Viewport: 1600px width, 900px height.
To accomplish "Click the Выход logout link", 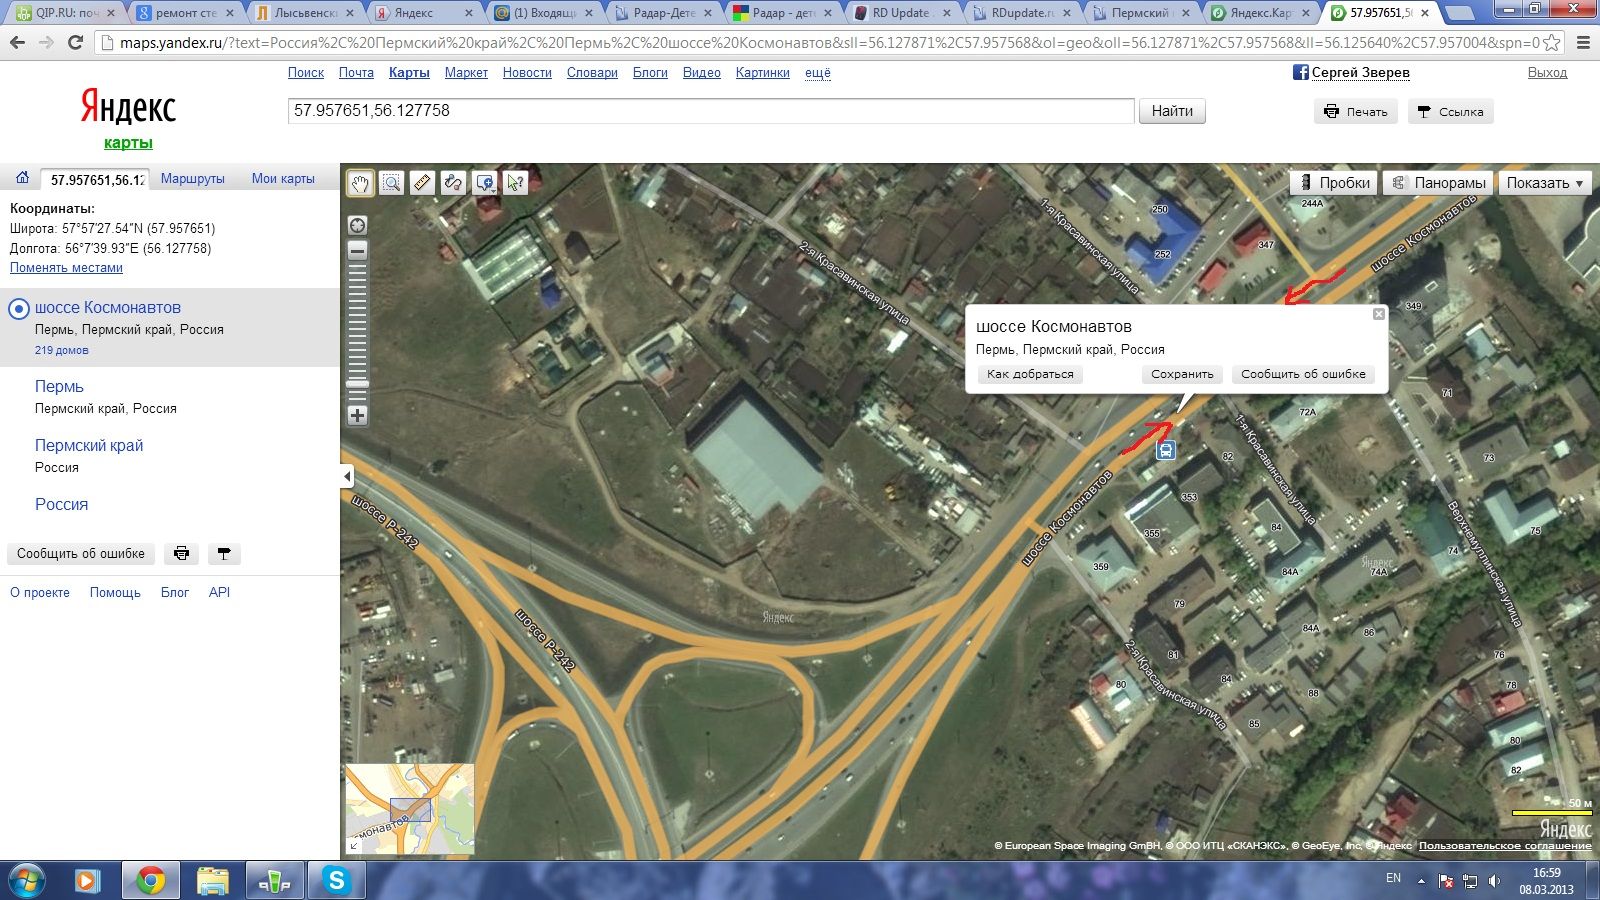I will pyautogui.click(x=1547, y=73).
